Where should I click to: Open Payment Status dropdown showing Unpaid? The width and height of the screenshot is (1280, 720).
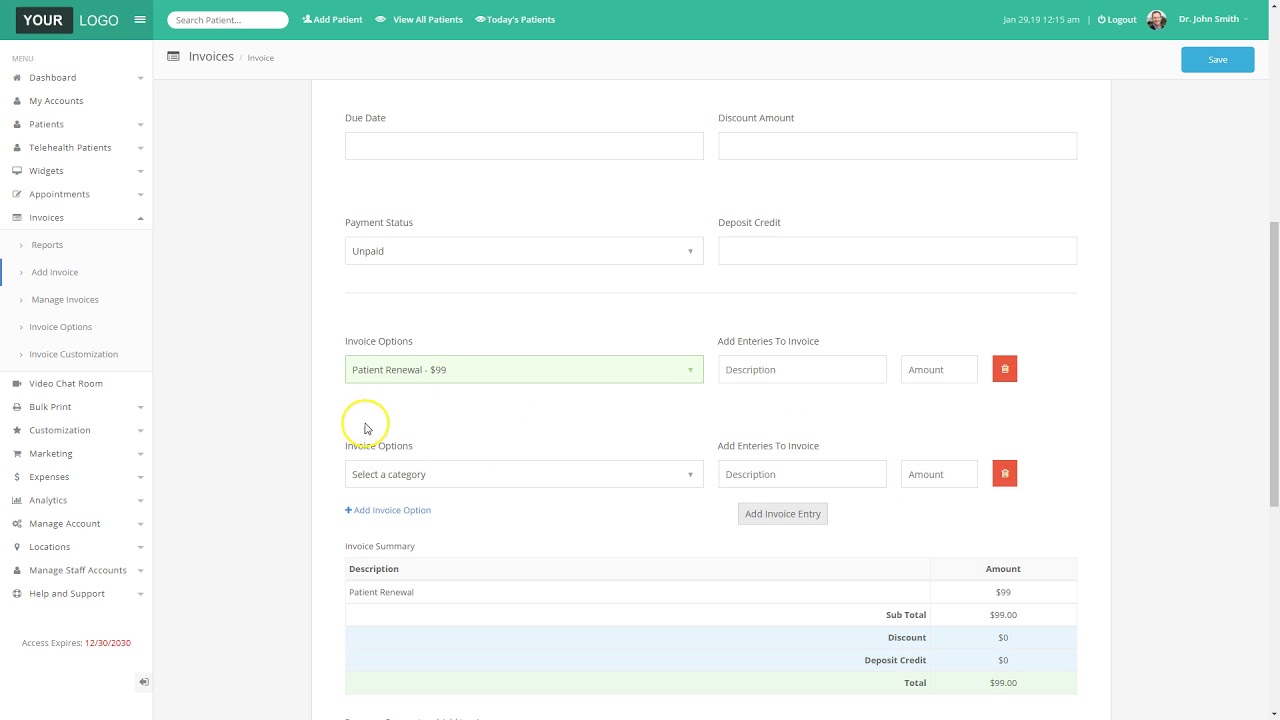[524, 251]
